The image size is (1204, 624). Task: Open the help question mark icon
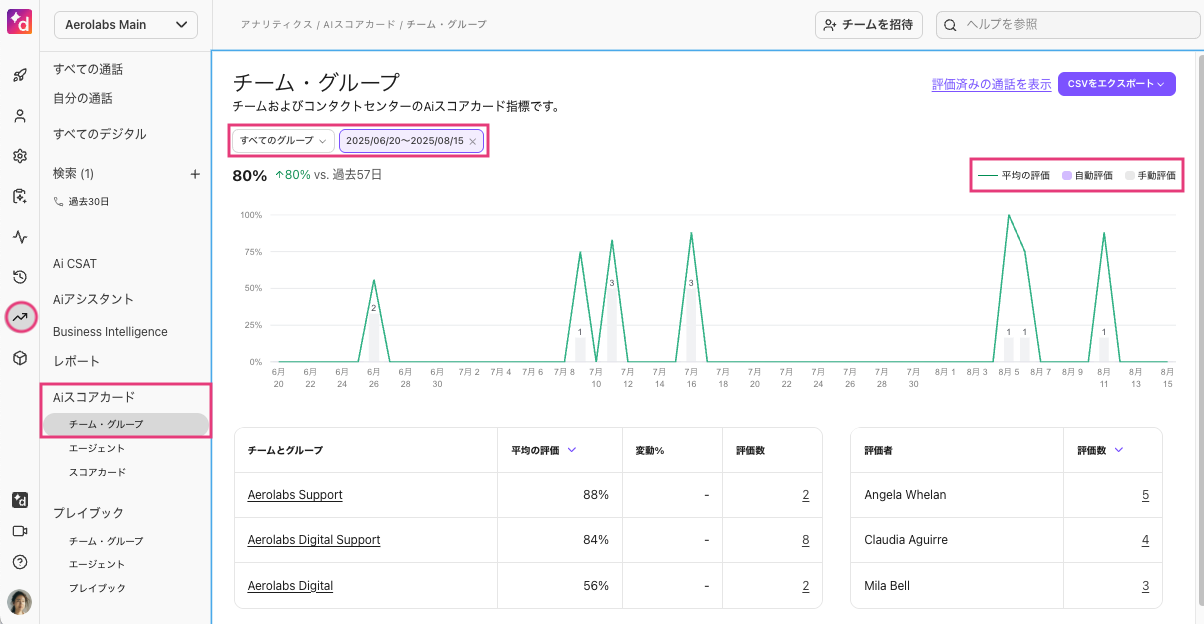coord(19,562)
